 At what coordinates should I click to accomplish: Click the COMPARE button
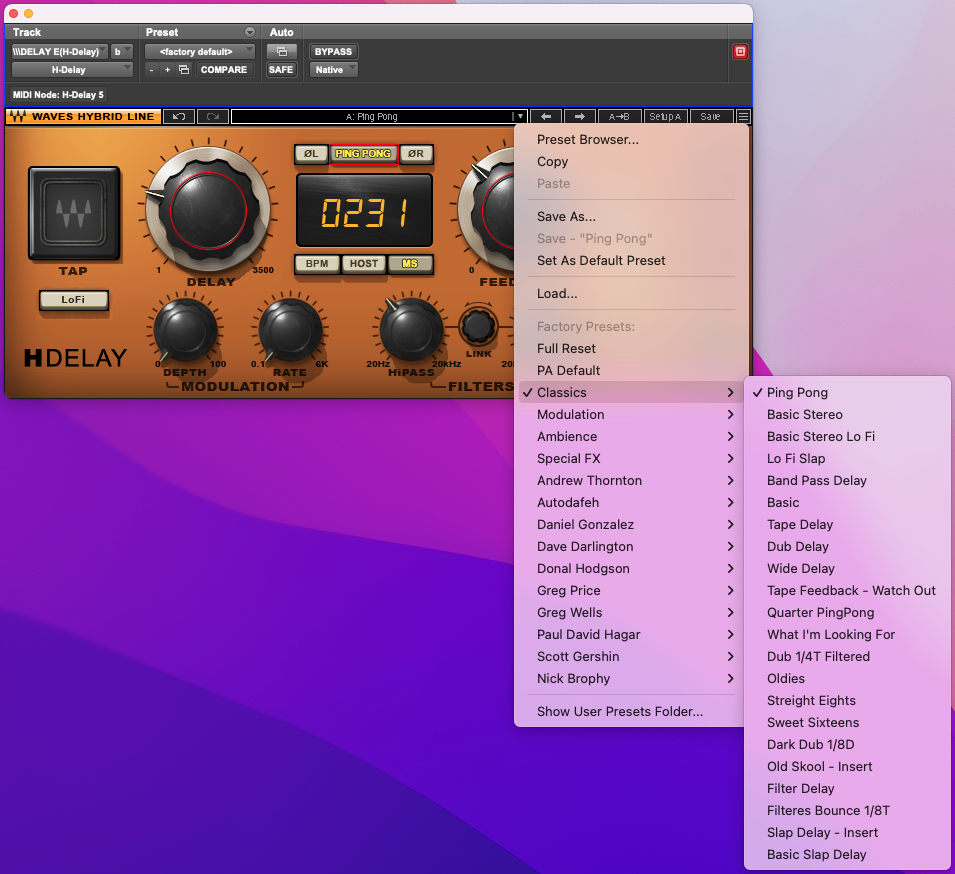224,70
